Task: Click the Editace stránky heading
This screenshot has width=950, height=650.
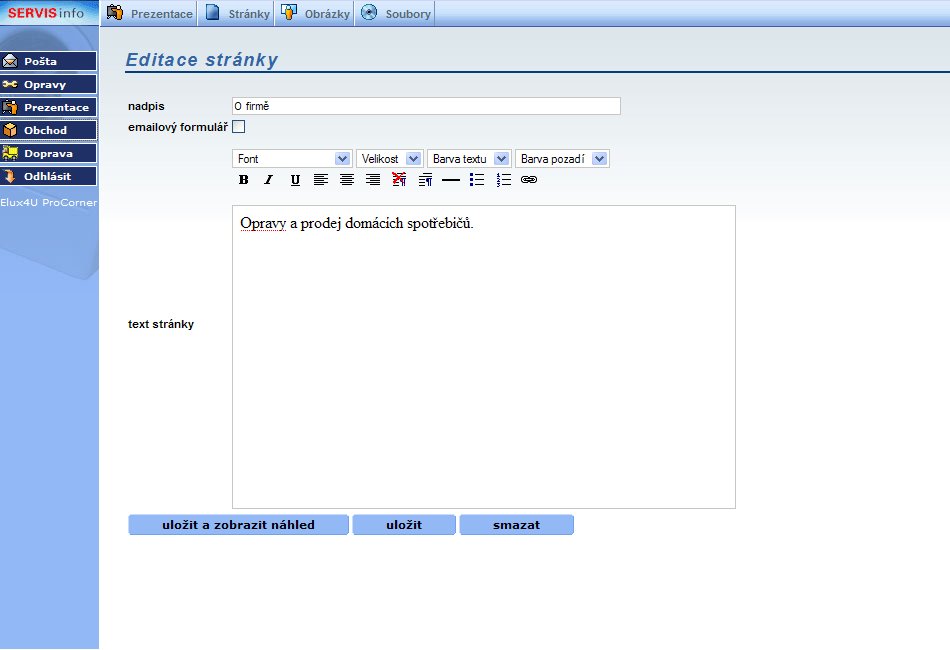Action: point(202,59)
